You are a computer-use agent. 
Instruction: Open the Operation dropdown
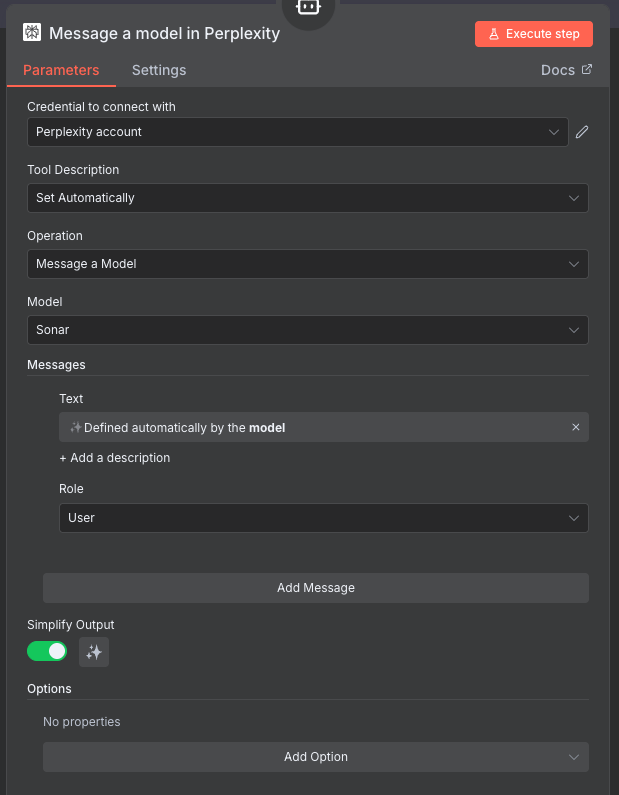(308, 264)
